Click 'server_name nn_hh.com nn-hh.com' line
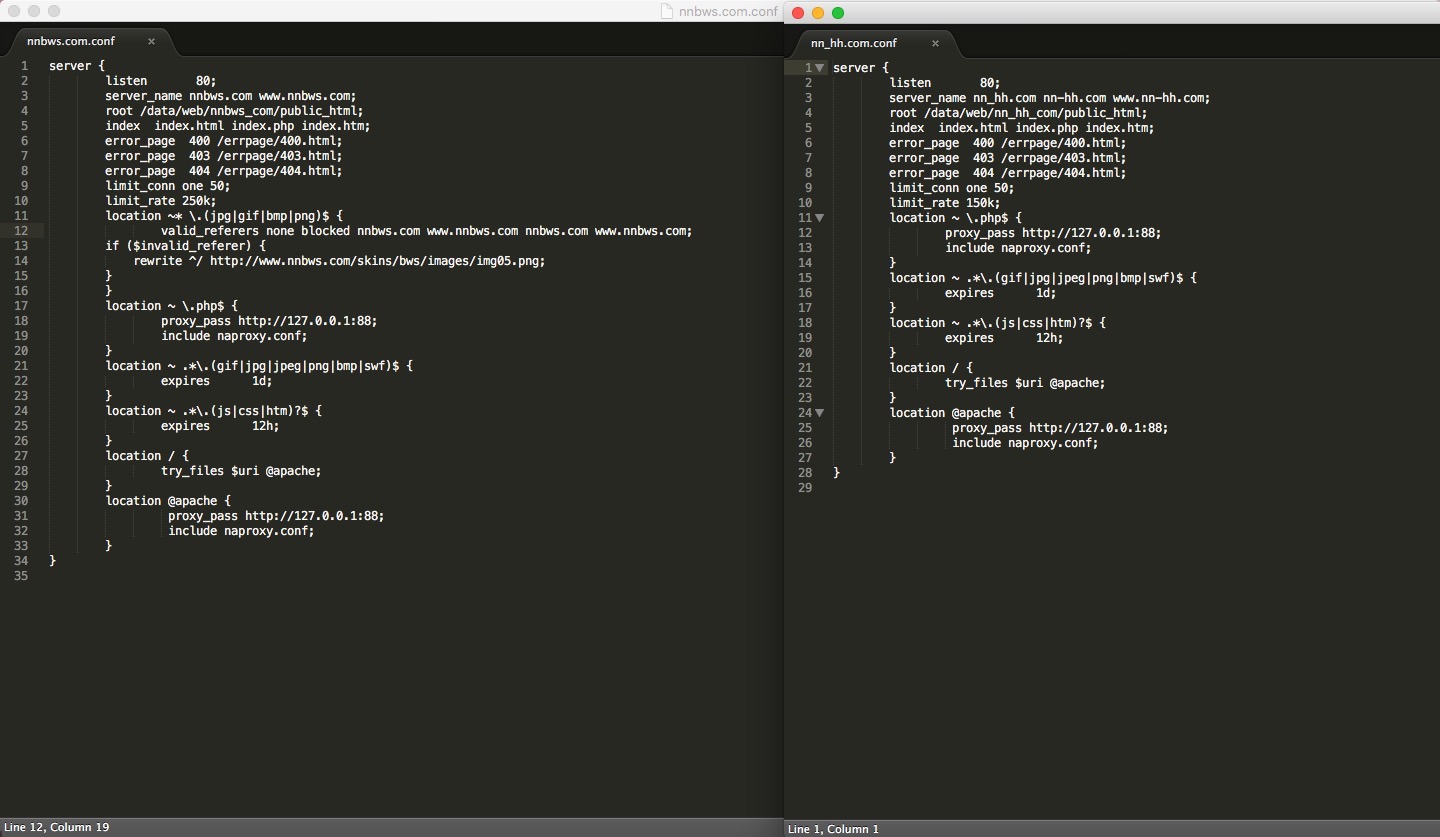The image size is (1440, 837). click(x=1050, y=98)
